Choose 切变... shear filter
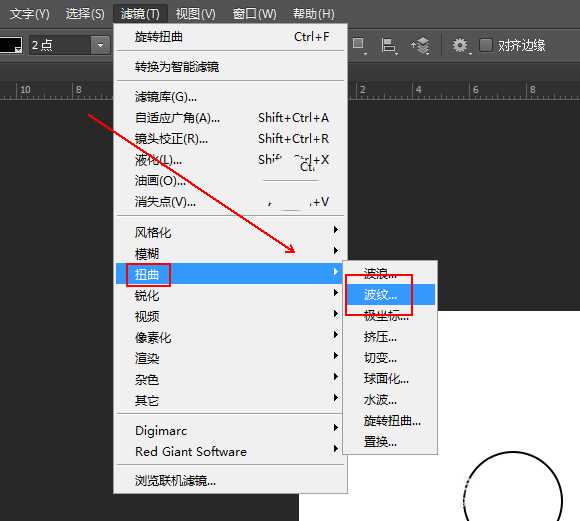Screen dimensions: 580x521 tap(390, 358)
